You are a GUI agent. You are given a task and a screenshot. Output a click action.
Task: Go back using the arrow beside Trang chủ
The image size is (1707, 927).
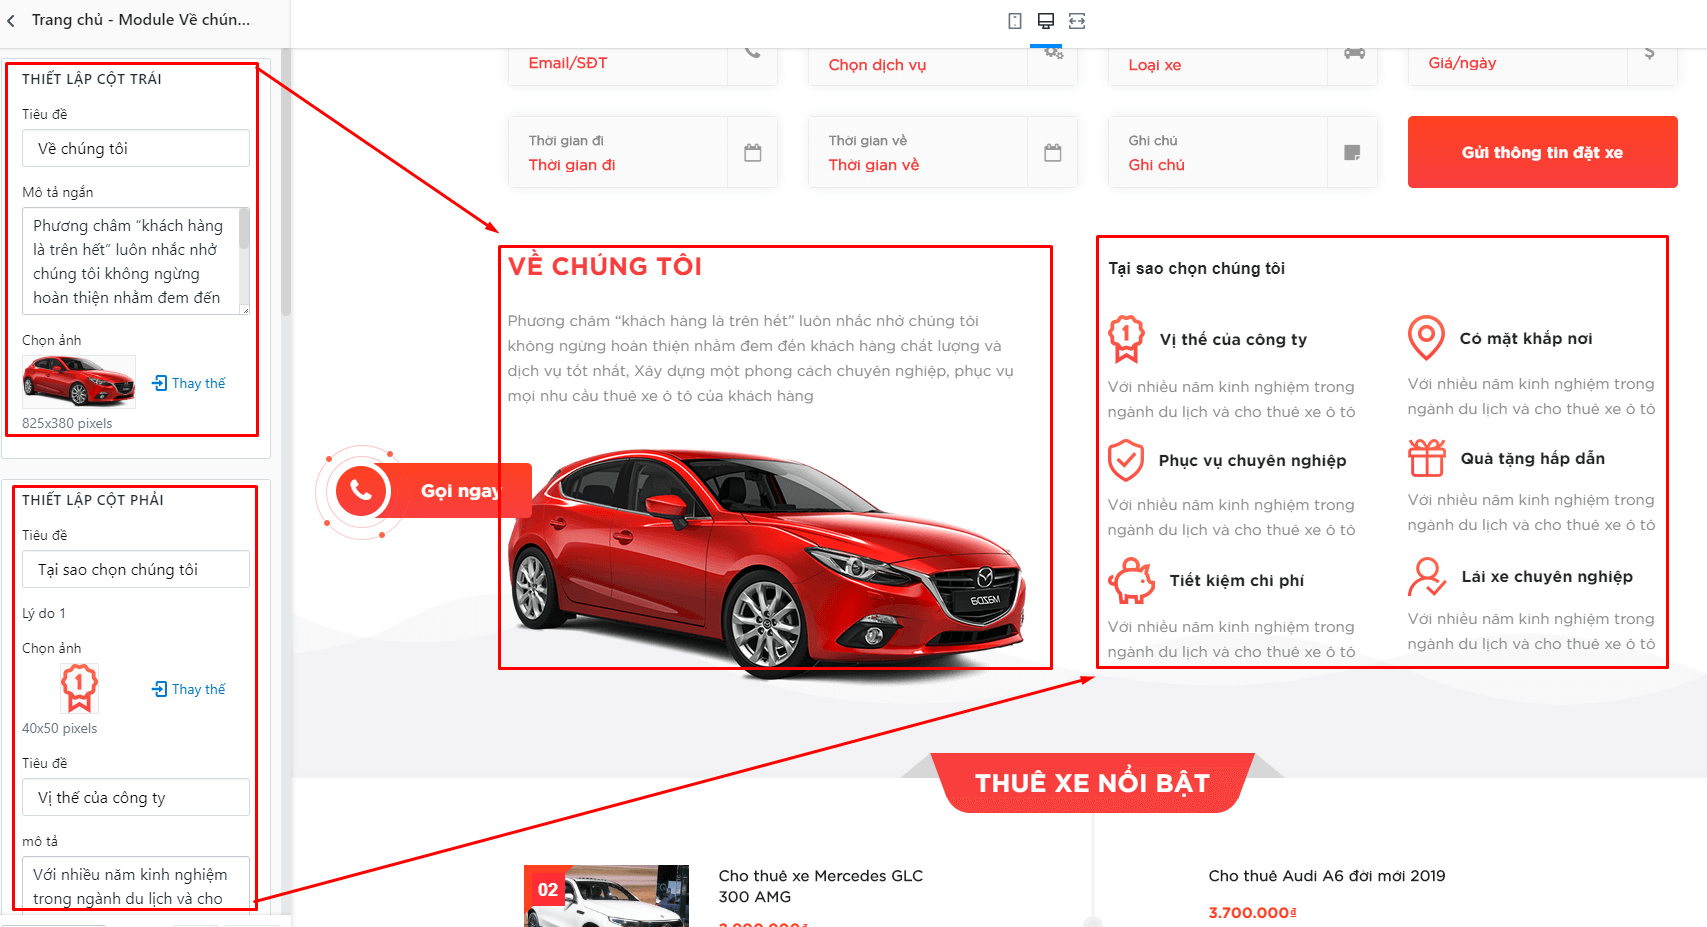[x=11, y=20]
